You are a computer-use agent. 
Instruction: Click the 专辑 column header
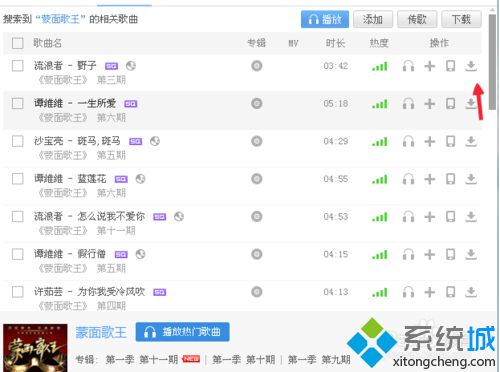(256, 43)
